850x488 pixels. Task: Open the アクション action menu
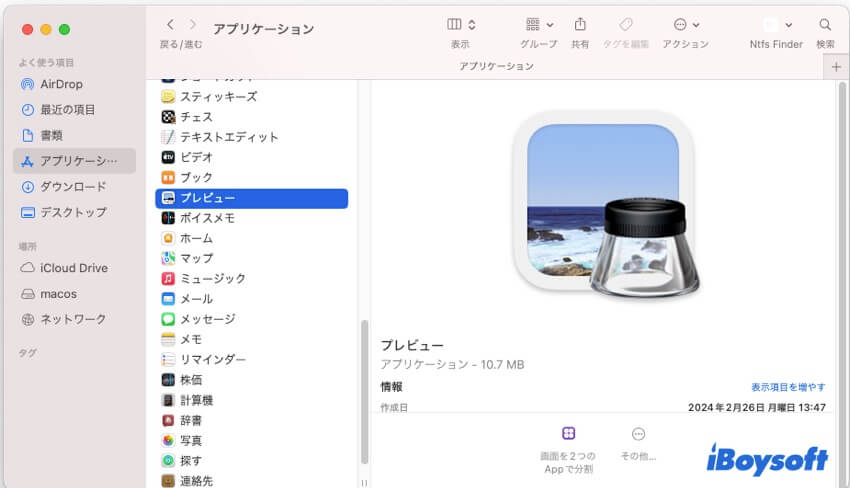click(686, 24)
